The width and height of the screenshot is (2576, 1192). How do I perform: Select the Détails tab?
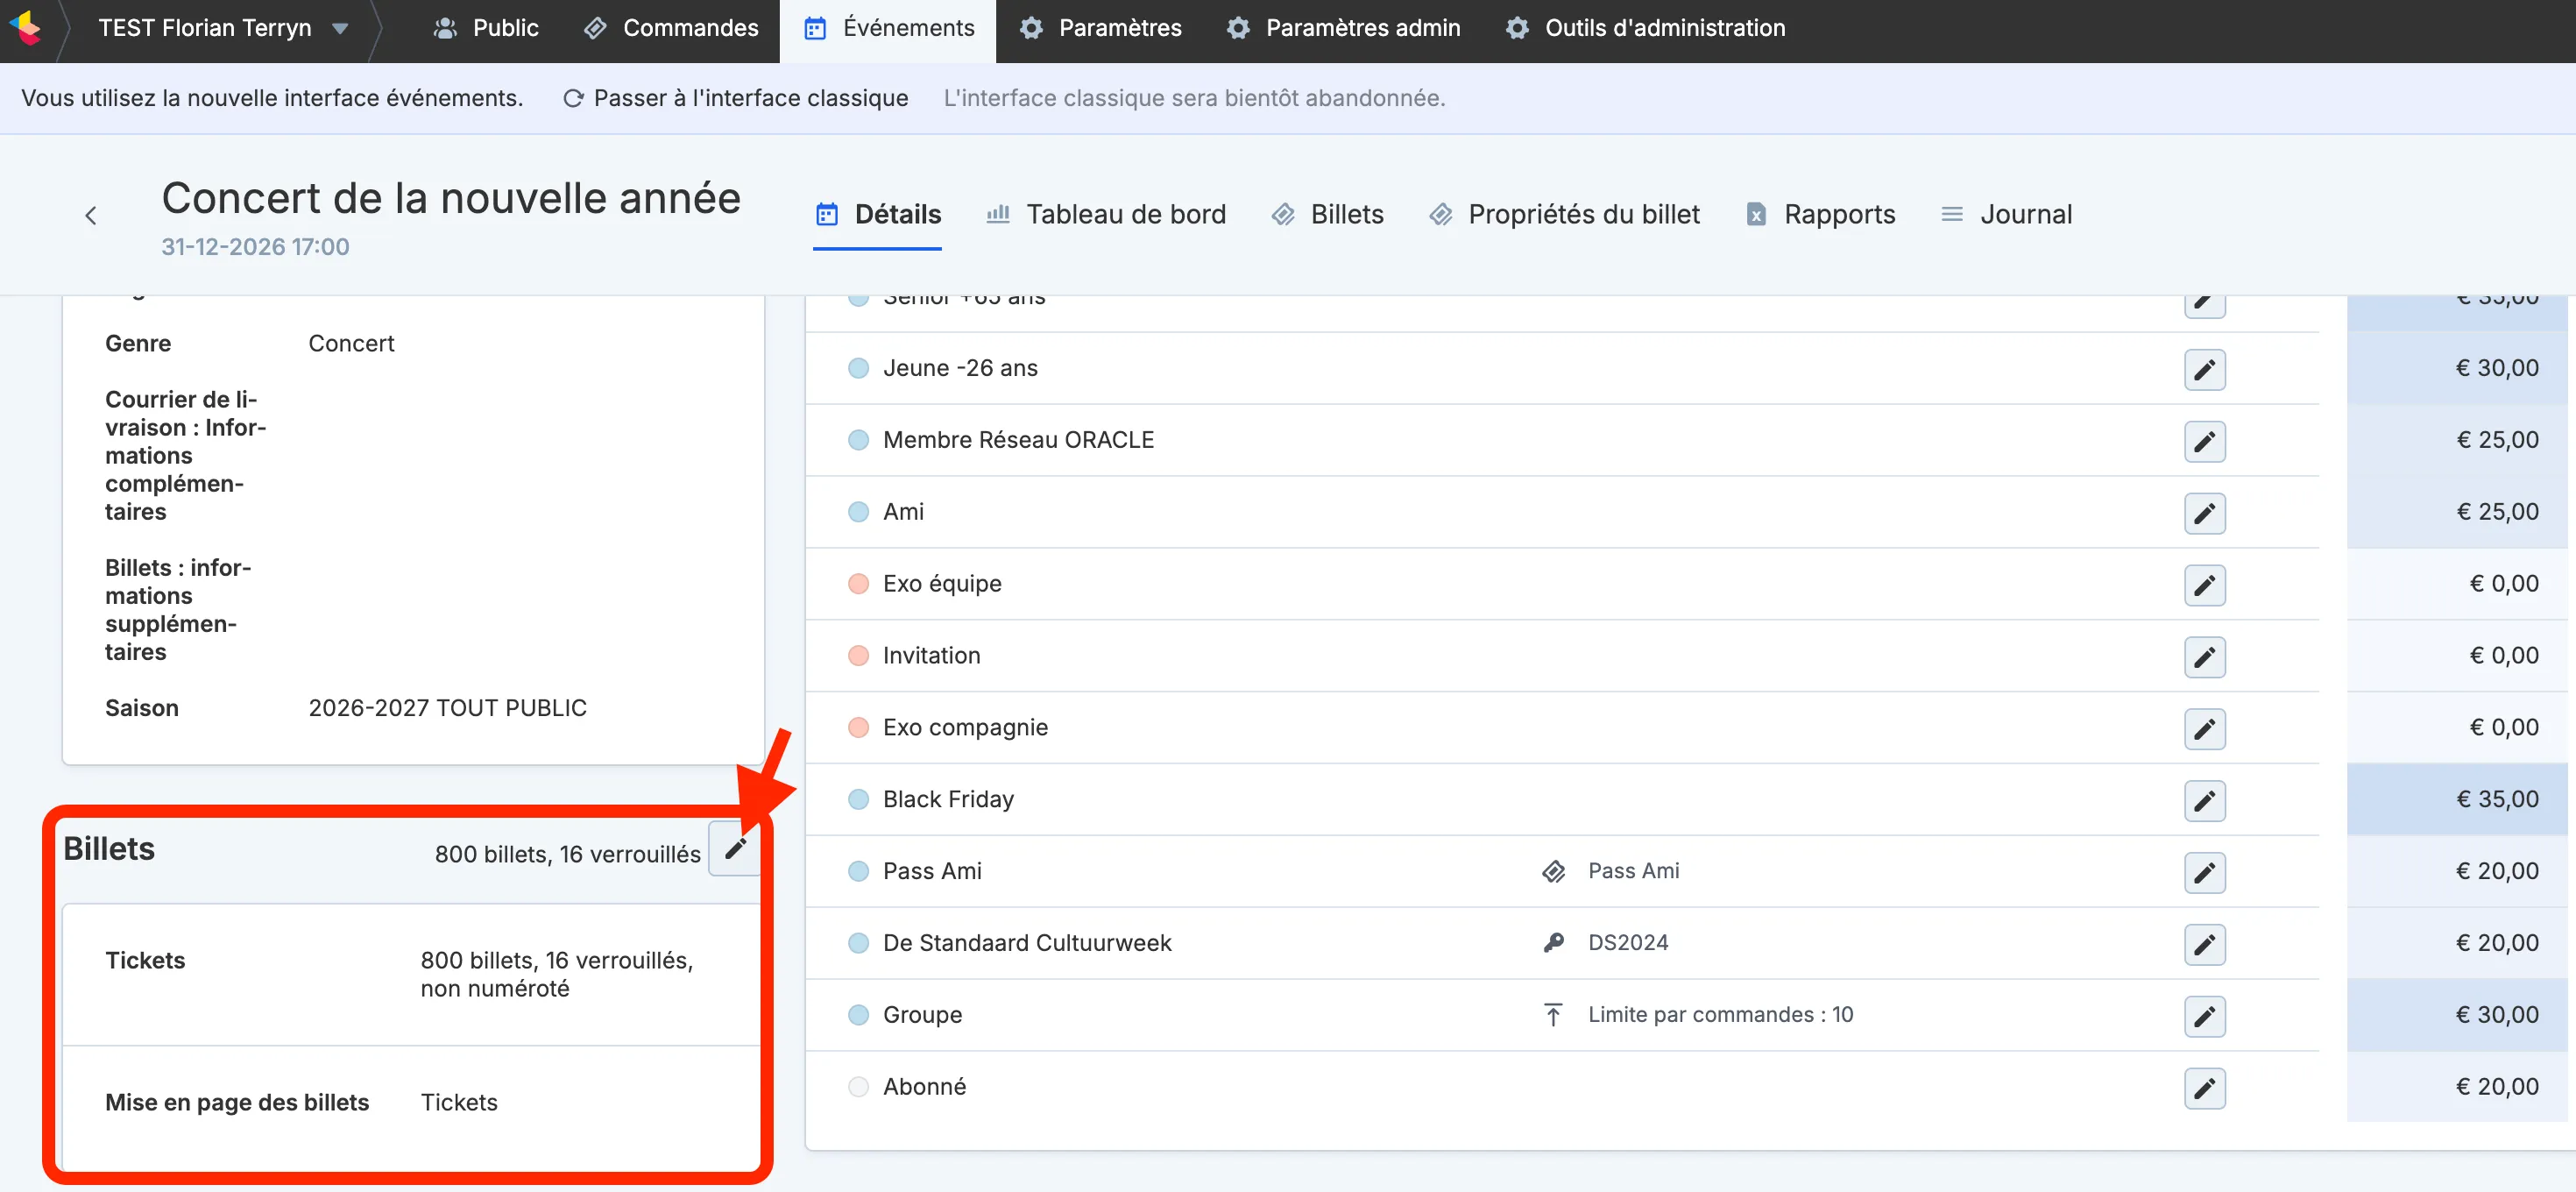(878, 215)
